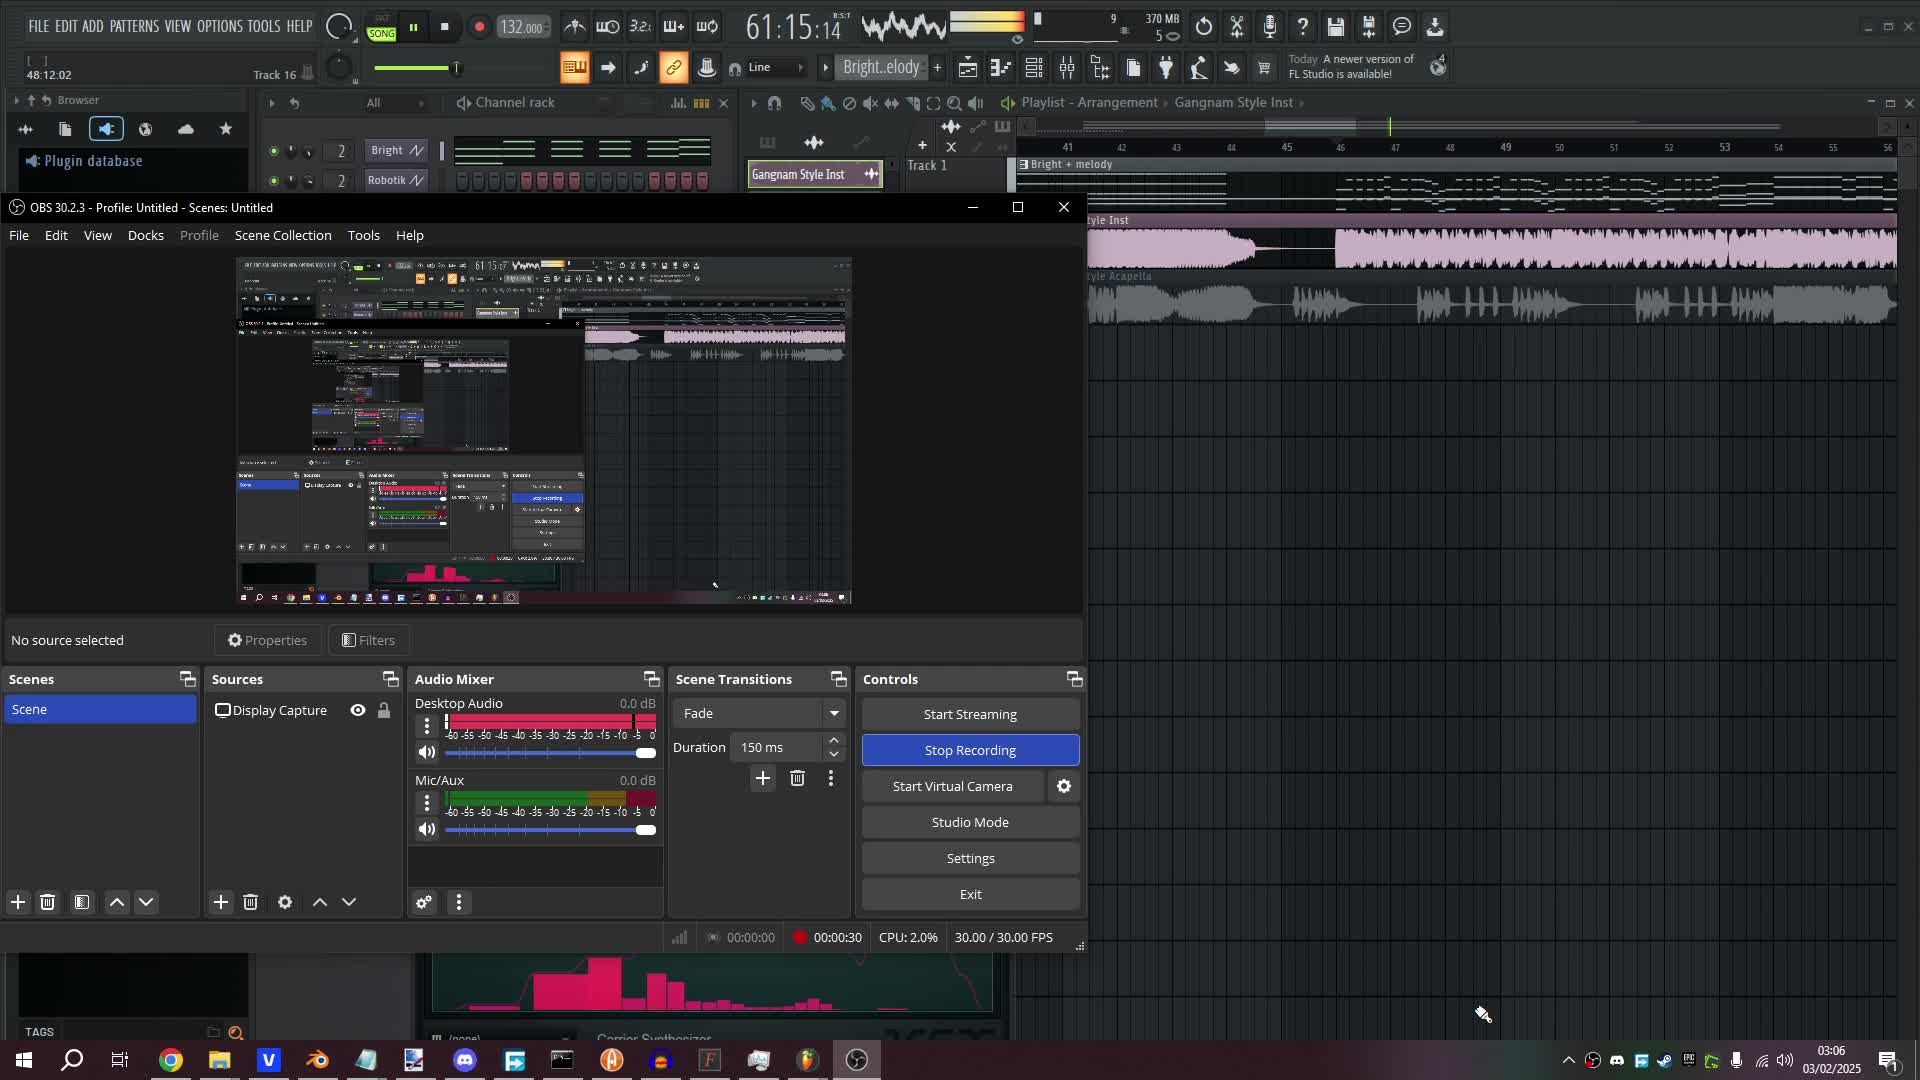Viewport: 1920px width, 1080px height.
Task: Click the typing keyboard to piano icon
Action: (x=575, y=68)
